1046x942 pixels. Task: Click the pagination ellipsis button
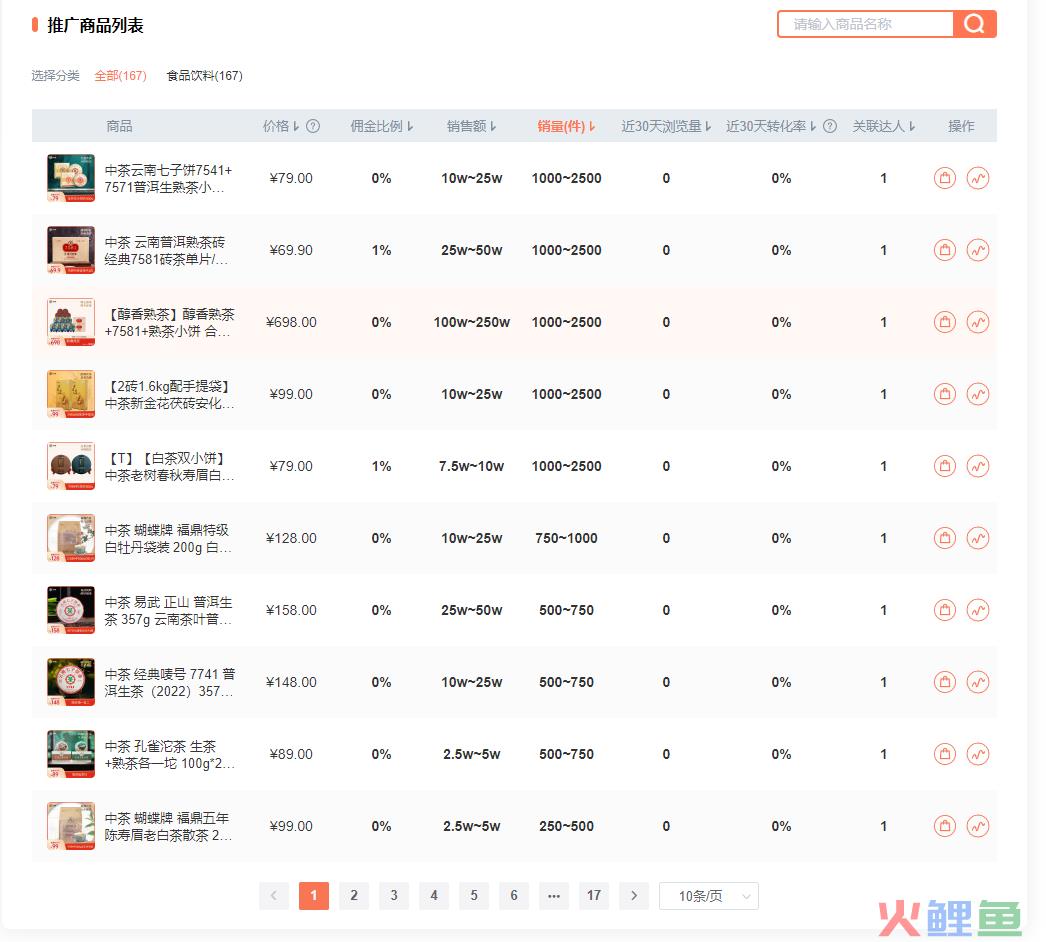(x=554, y=895)
